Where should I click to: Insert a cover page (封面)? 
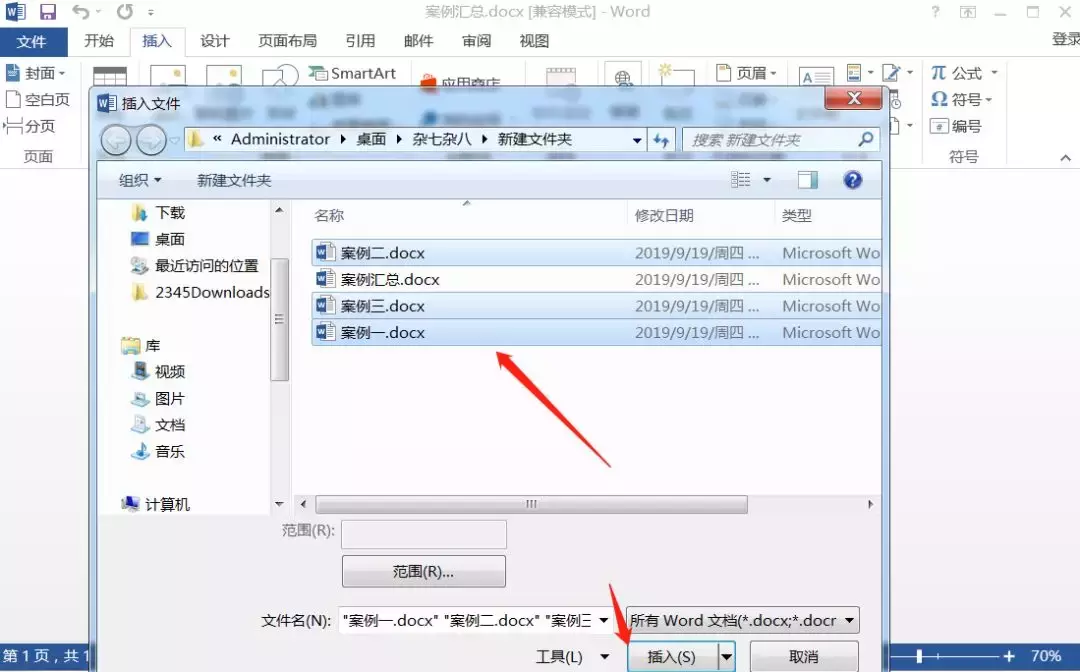pos(35,72)
